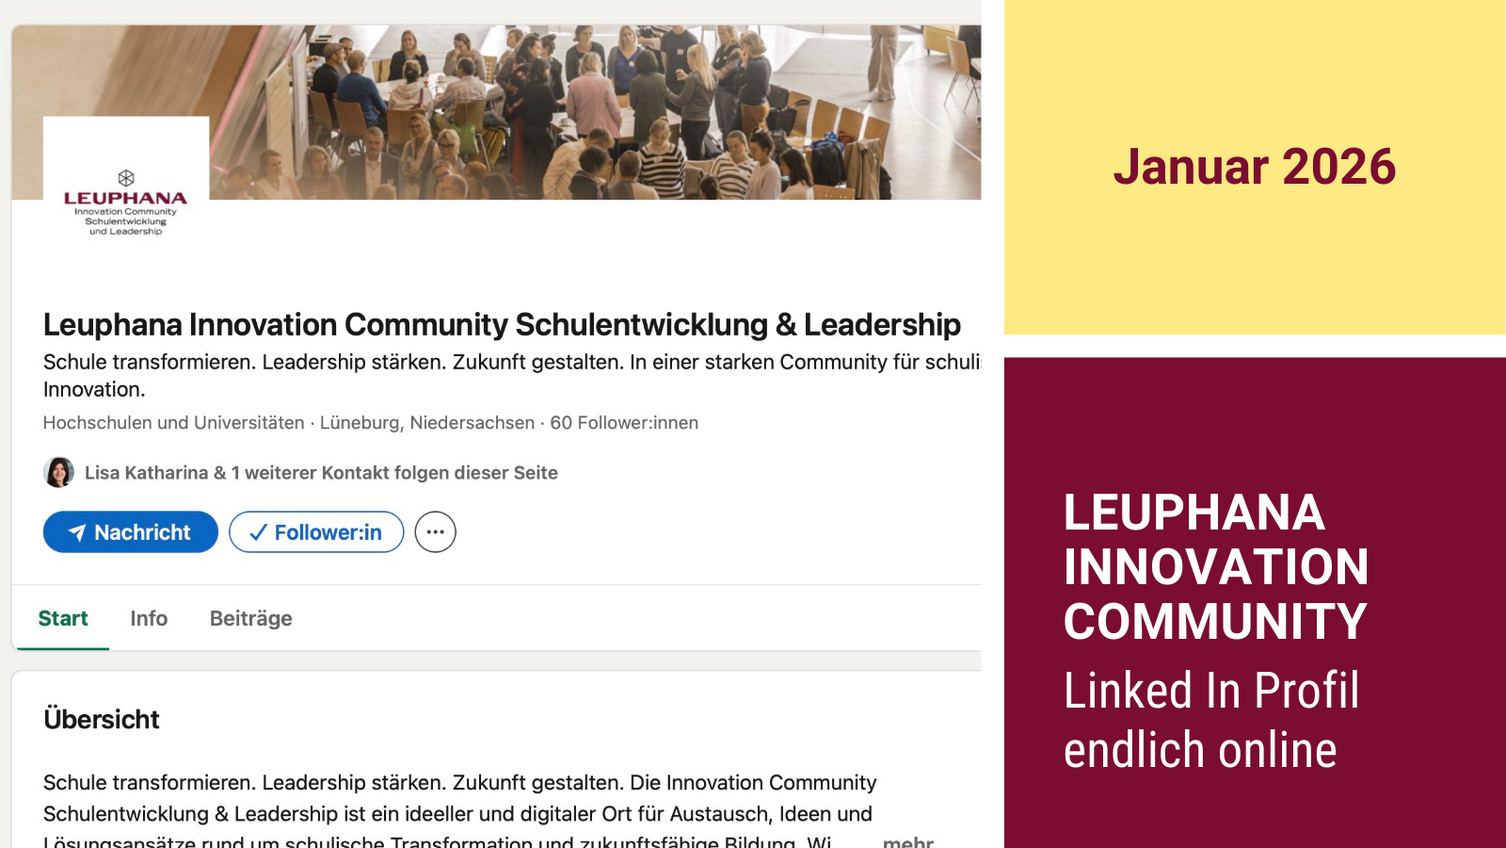Image resolution: width=1506 pixels, height=848 pixels.
Task: Click the Nachricht message button
Action: click(130, 532)
